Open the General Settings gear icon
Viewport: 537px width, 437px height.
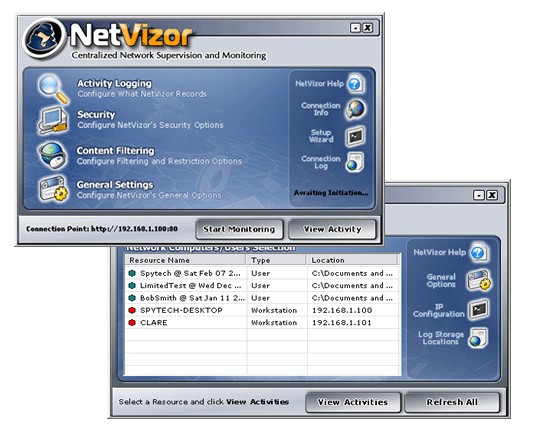53,188
